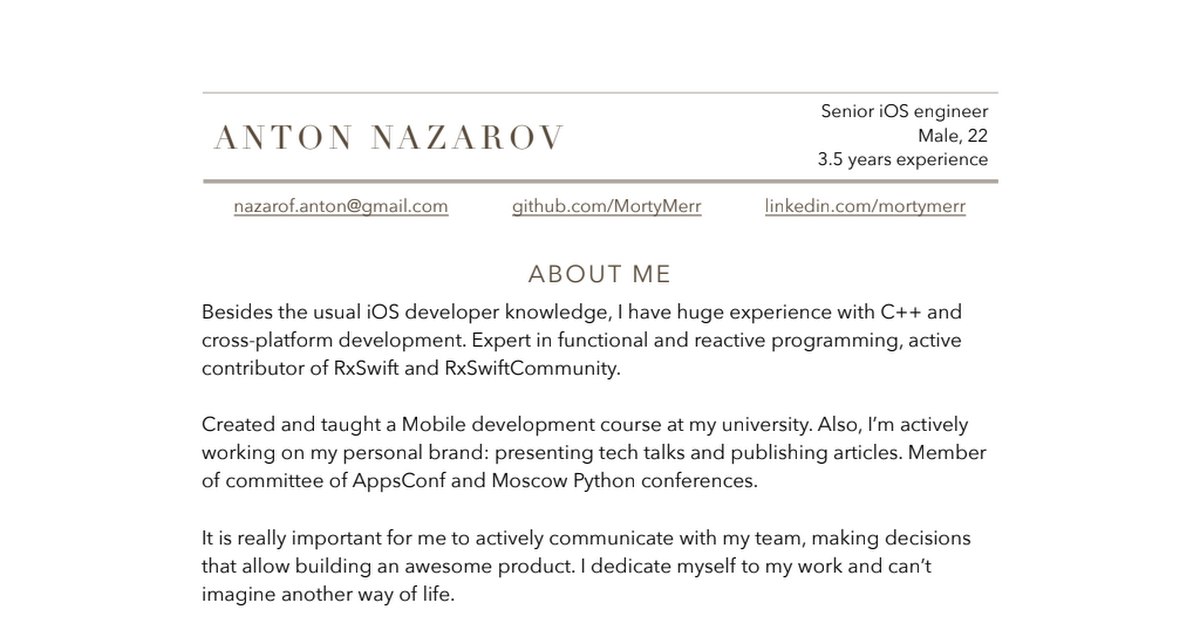Click the ANTON NAZAROV name heading
This screenshot has width=1200, height=630.
click(389, 138)
